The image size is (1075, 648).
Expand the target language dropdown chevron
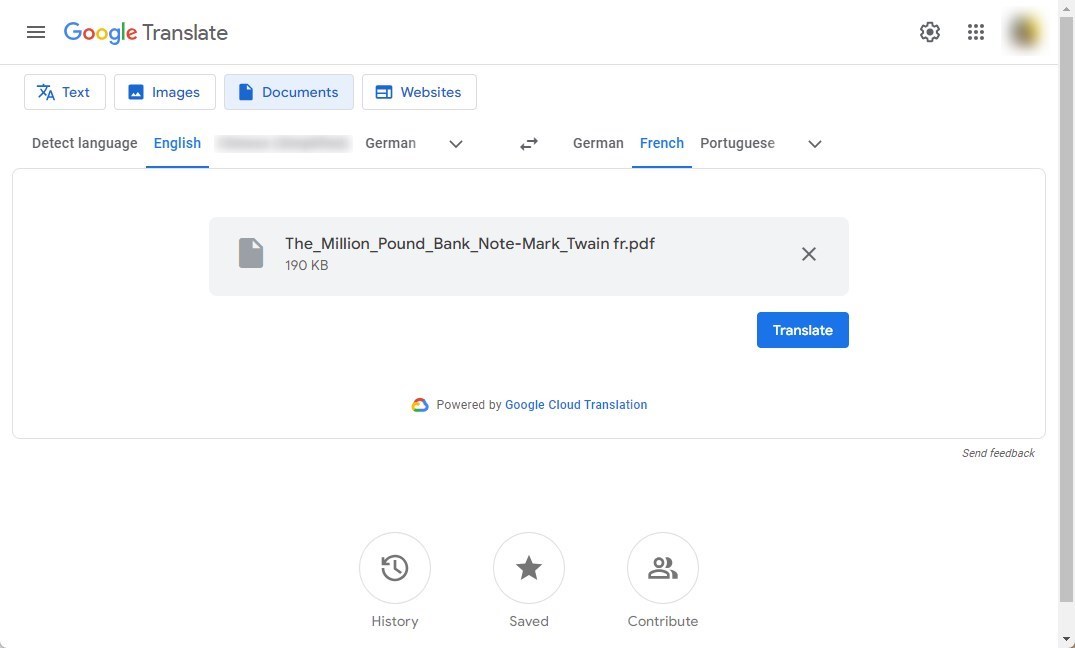pyautogui.click(x=814, y=143)
